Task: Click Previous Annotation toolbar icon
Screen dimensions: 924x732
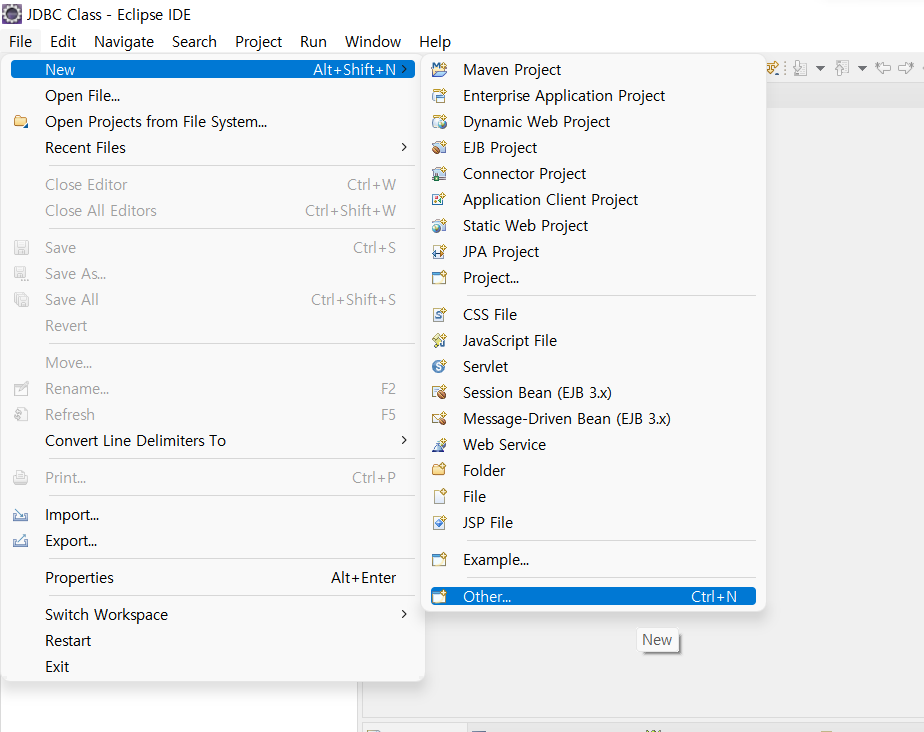Action: coord(842,68)
